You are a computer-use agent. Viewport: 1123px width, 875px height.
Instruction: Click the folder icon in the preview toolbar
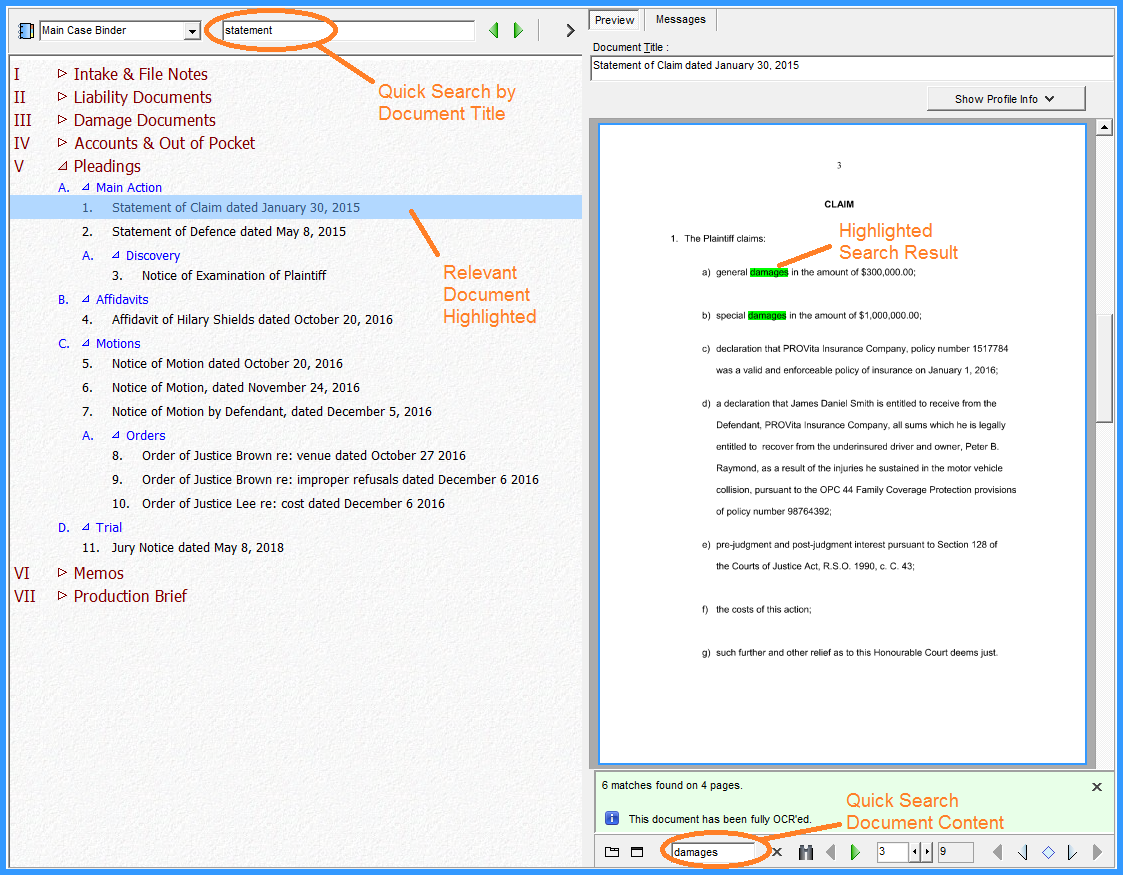[x=612, y=852]
